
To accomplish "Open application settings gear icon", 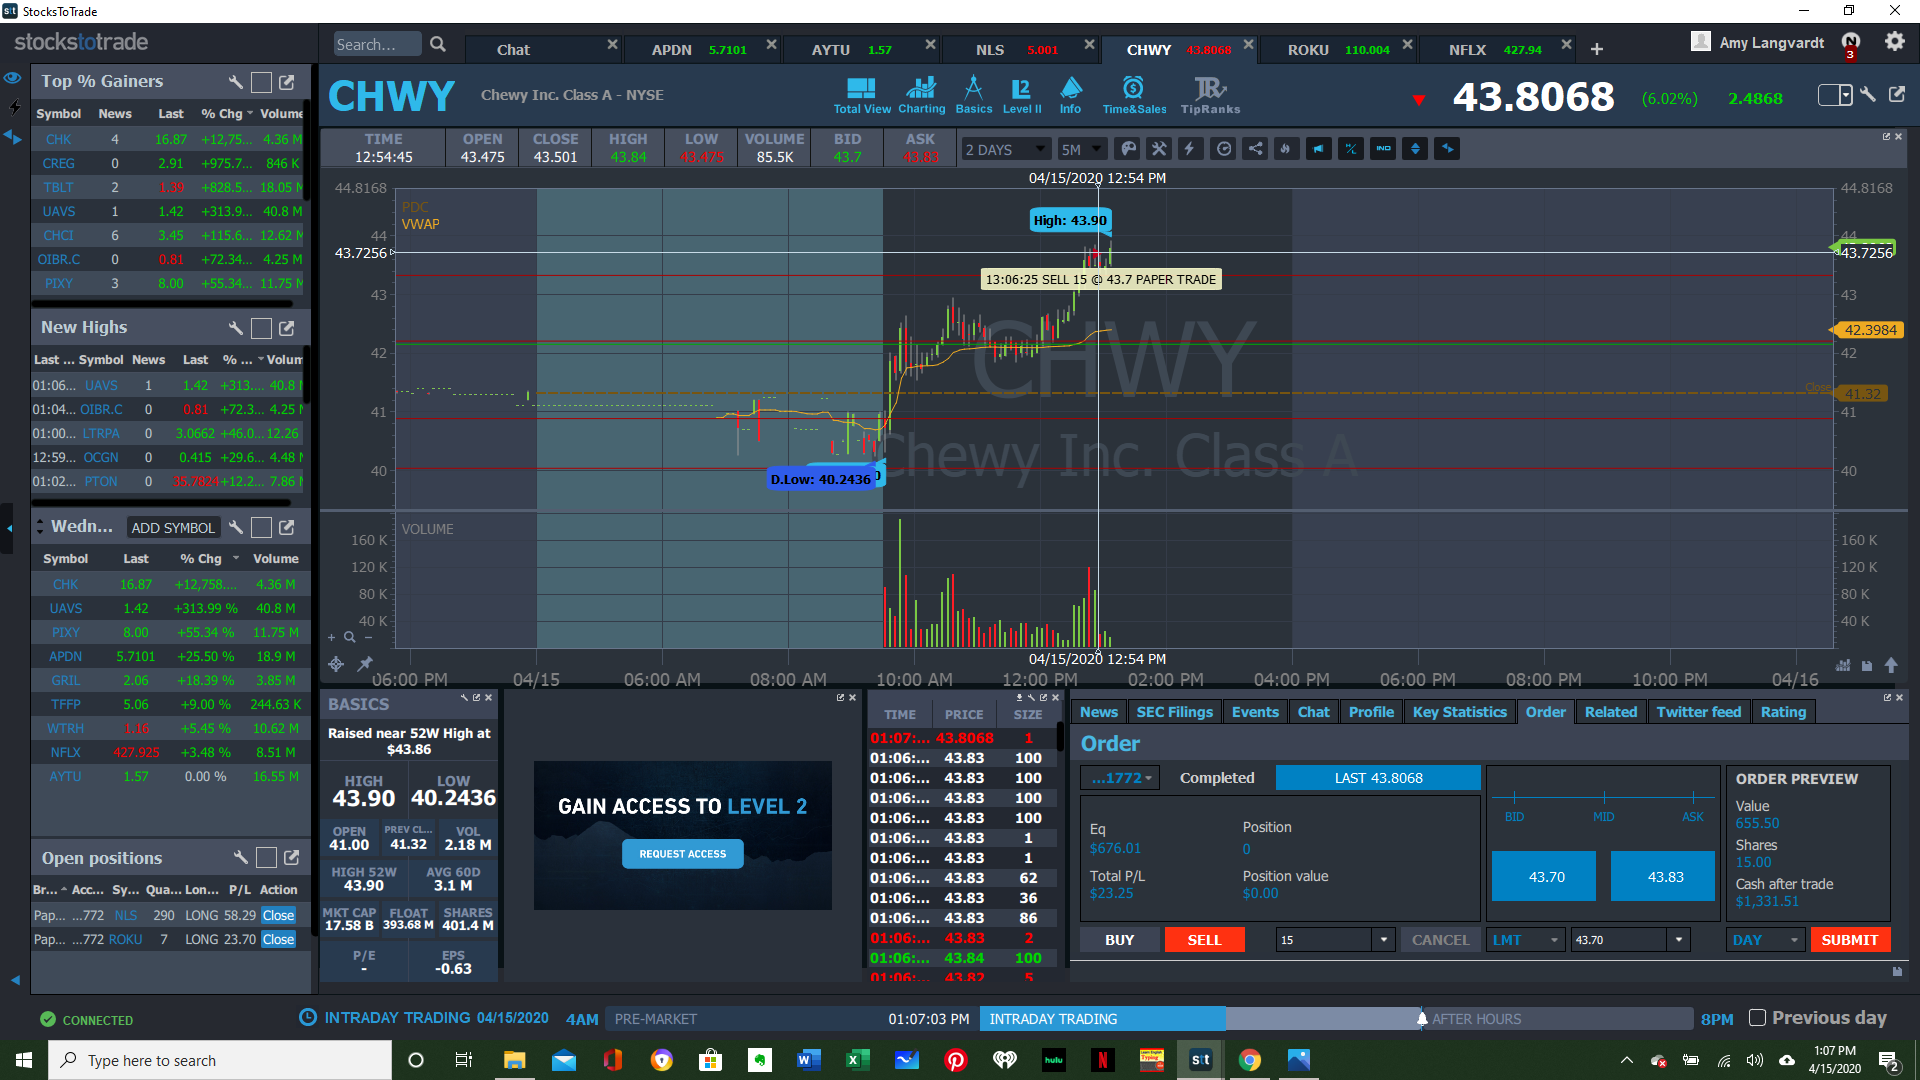I will tap(1894, 42).
